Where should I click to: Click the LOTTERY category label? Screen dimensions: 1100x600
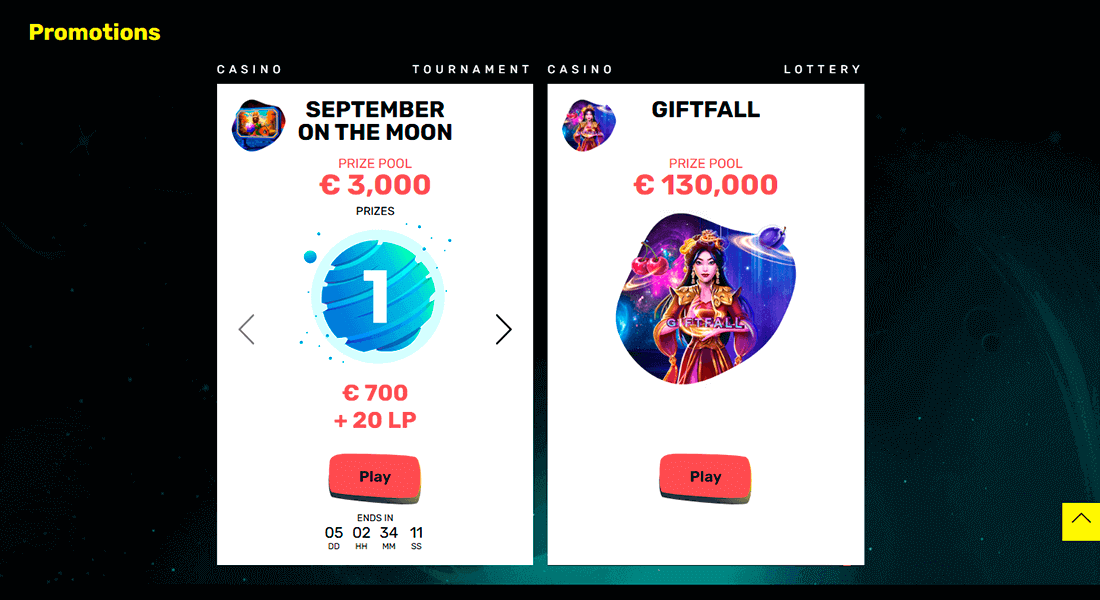[x=822, y=69]
